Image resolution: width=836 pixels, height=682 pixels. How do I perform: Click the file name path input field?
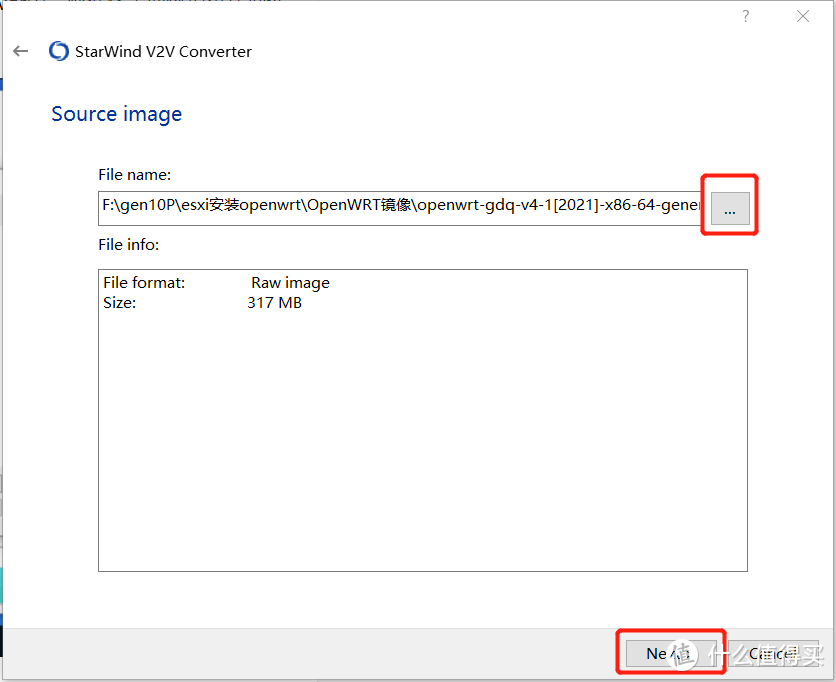click(400, 207)
